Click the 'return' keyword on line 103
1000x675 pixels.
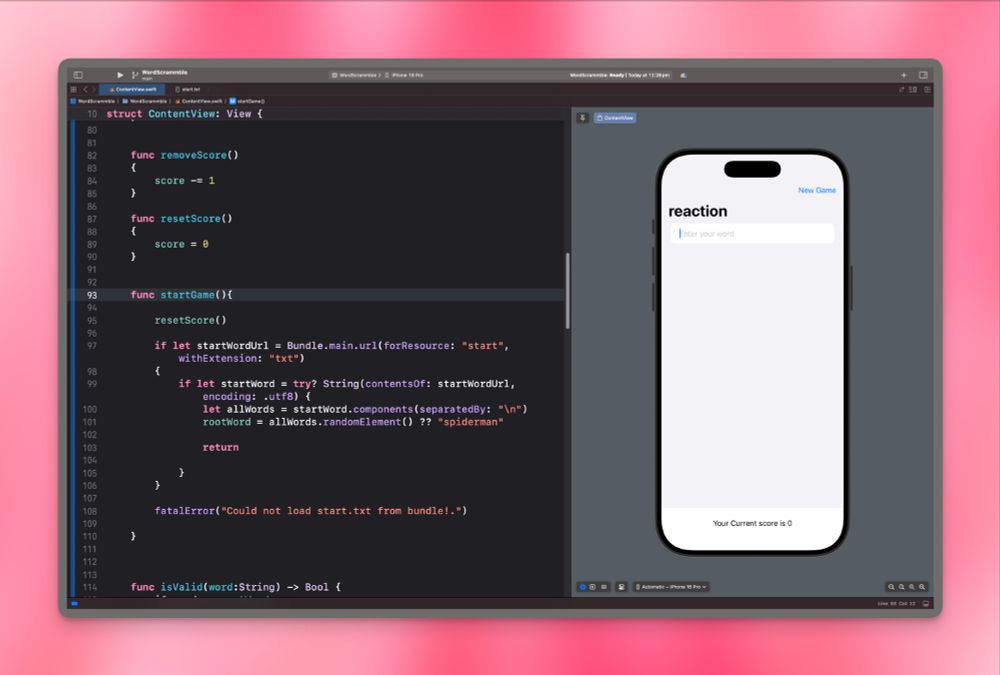pos(221,448)
